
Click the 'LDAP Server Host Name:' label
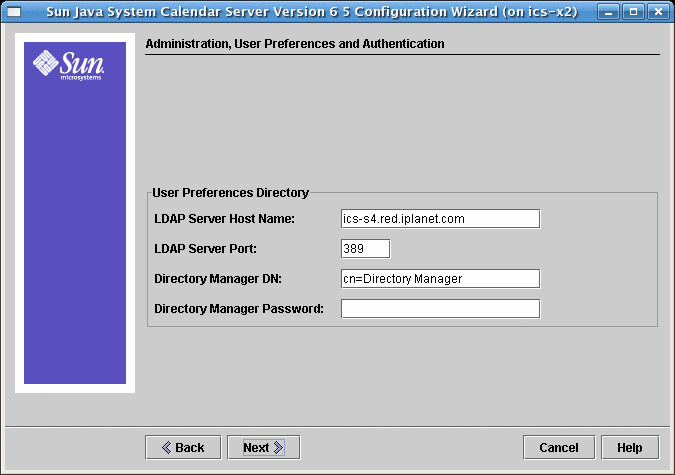point(224,219)
